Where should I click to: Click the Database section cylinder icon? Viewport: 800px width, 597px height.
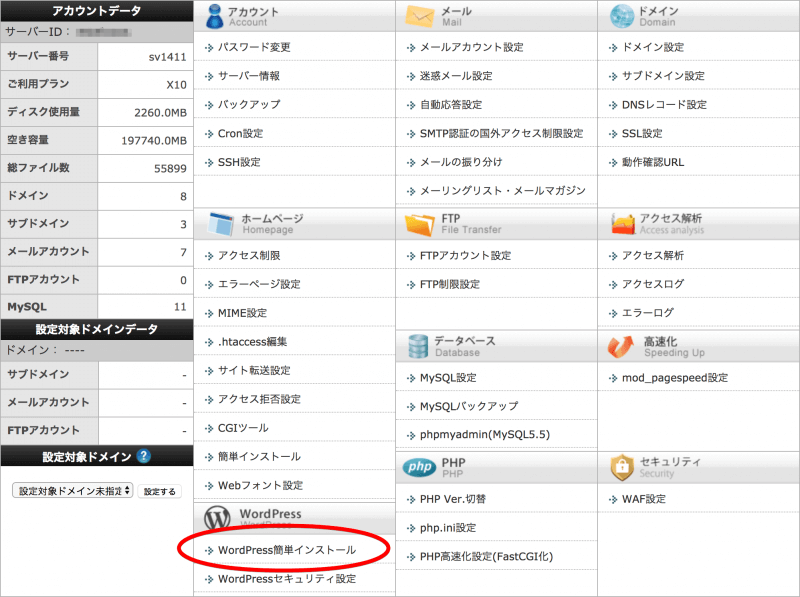click(x=418, y=346)
